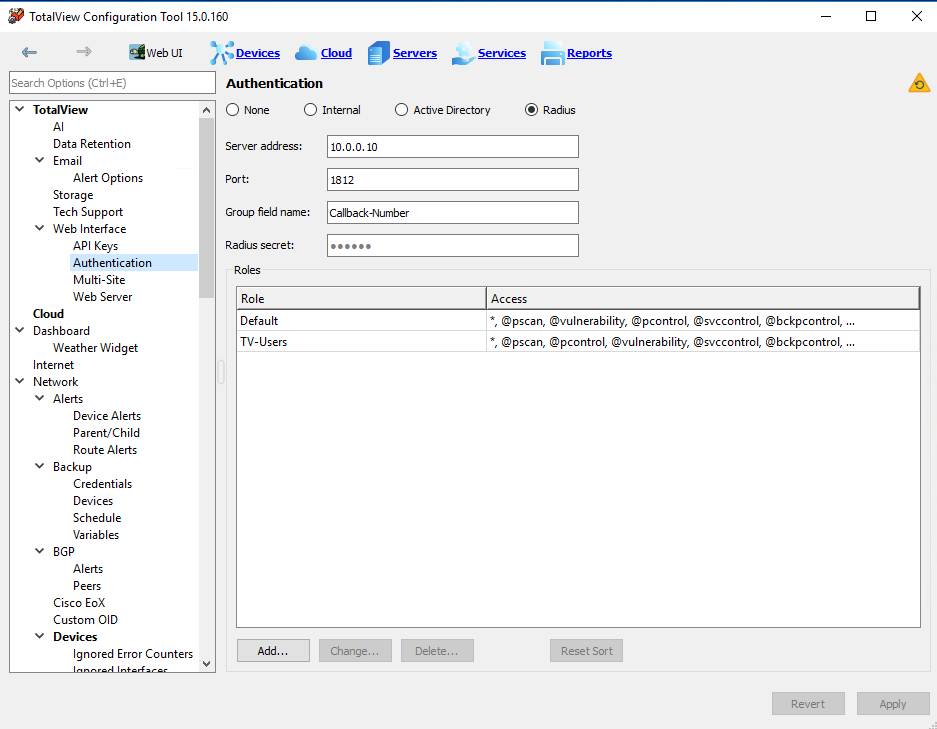Click the Role column header
This screenshot has width=937, height=729.
(361, 298)
